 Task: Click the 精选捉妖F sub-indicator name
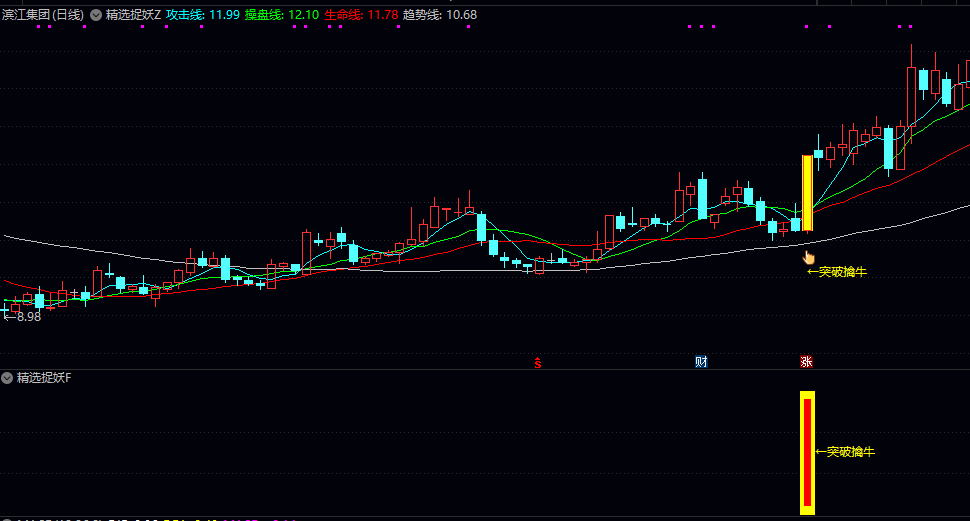coord(44,377)
